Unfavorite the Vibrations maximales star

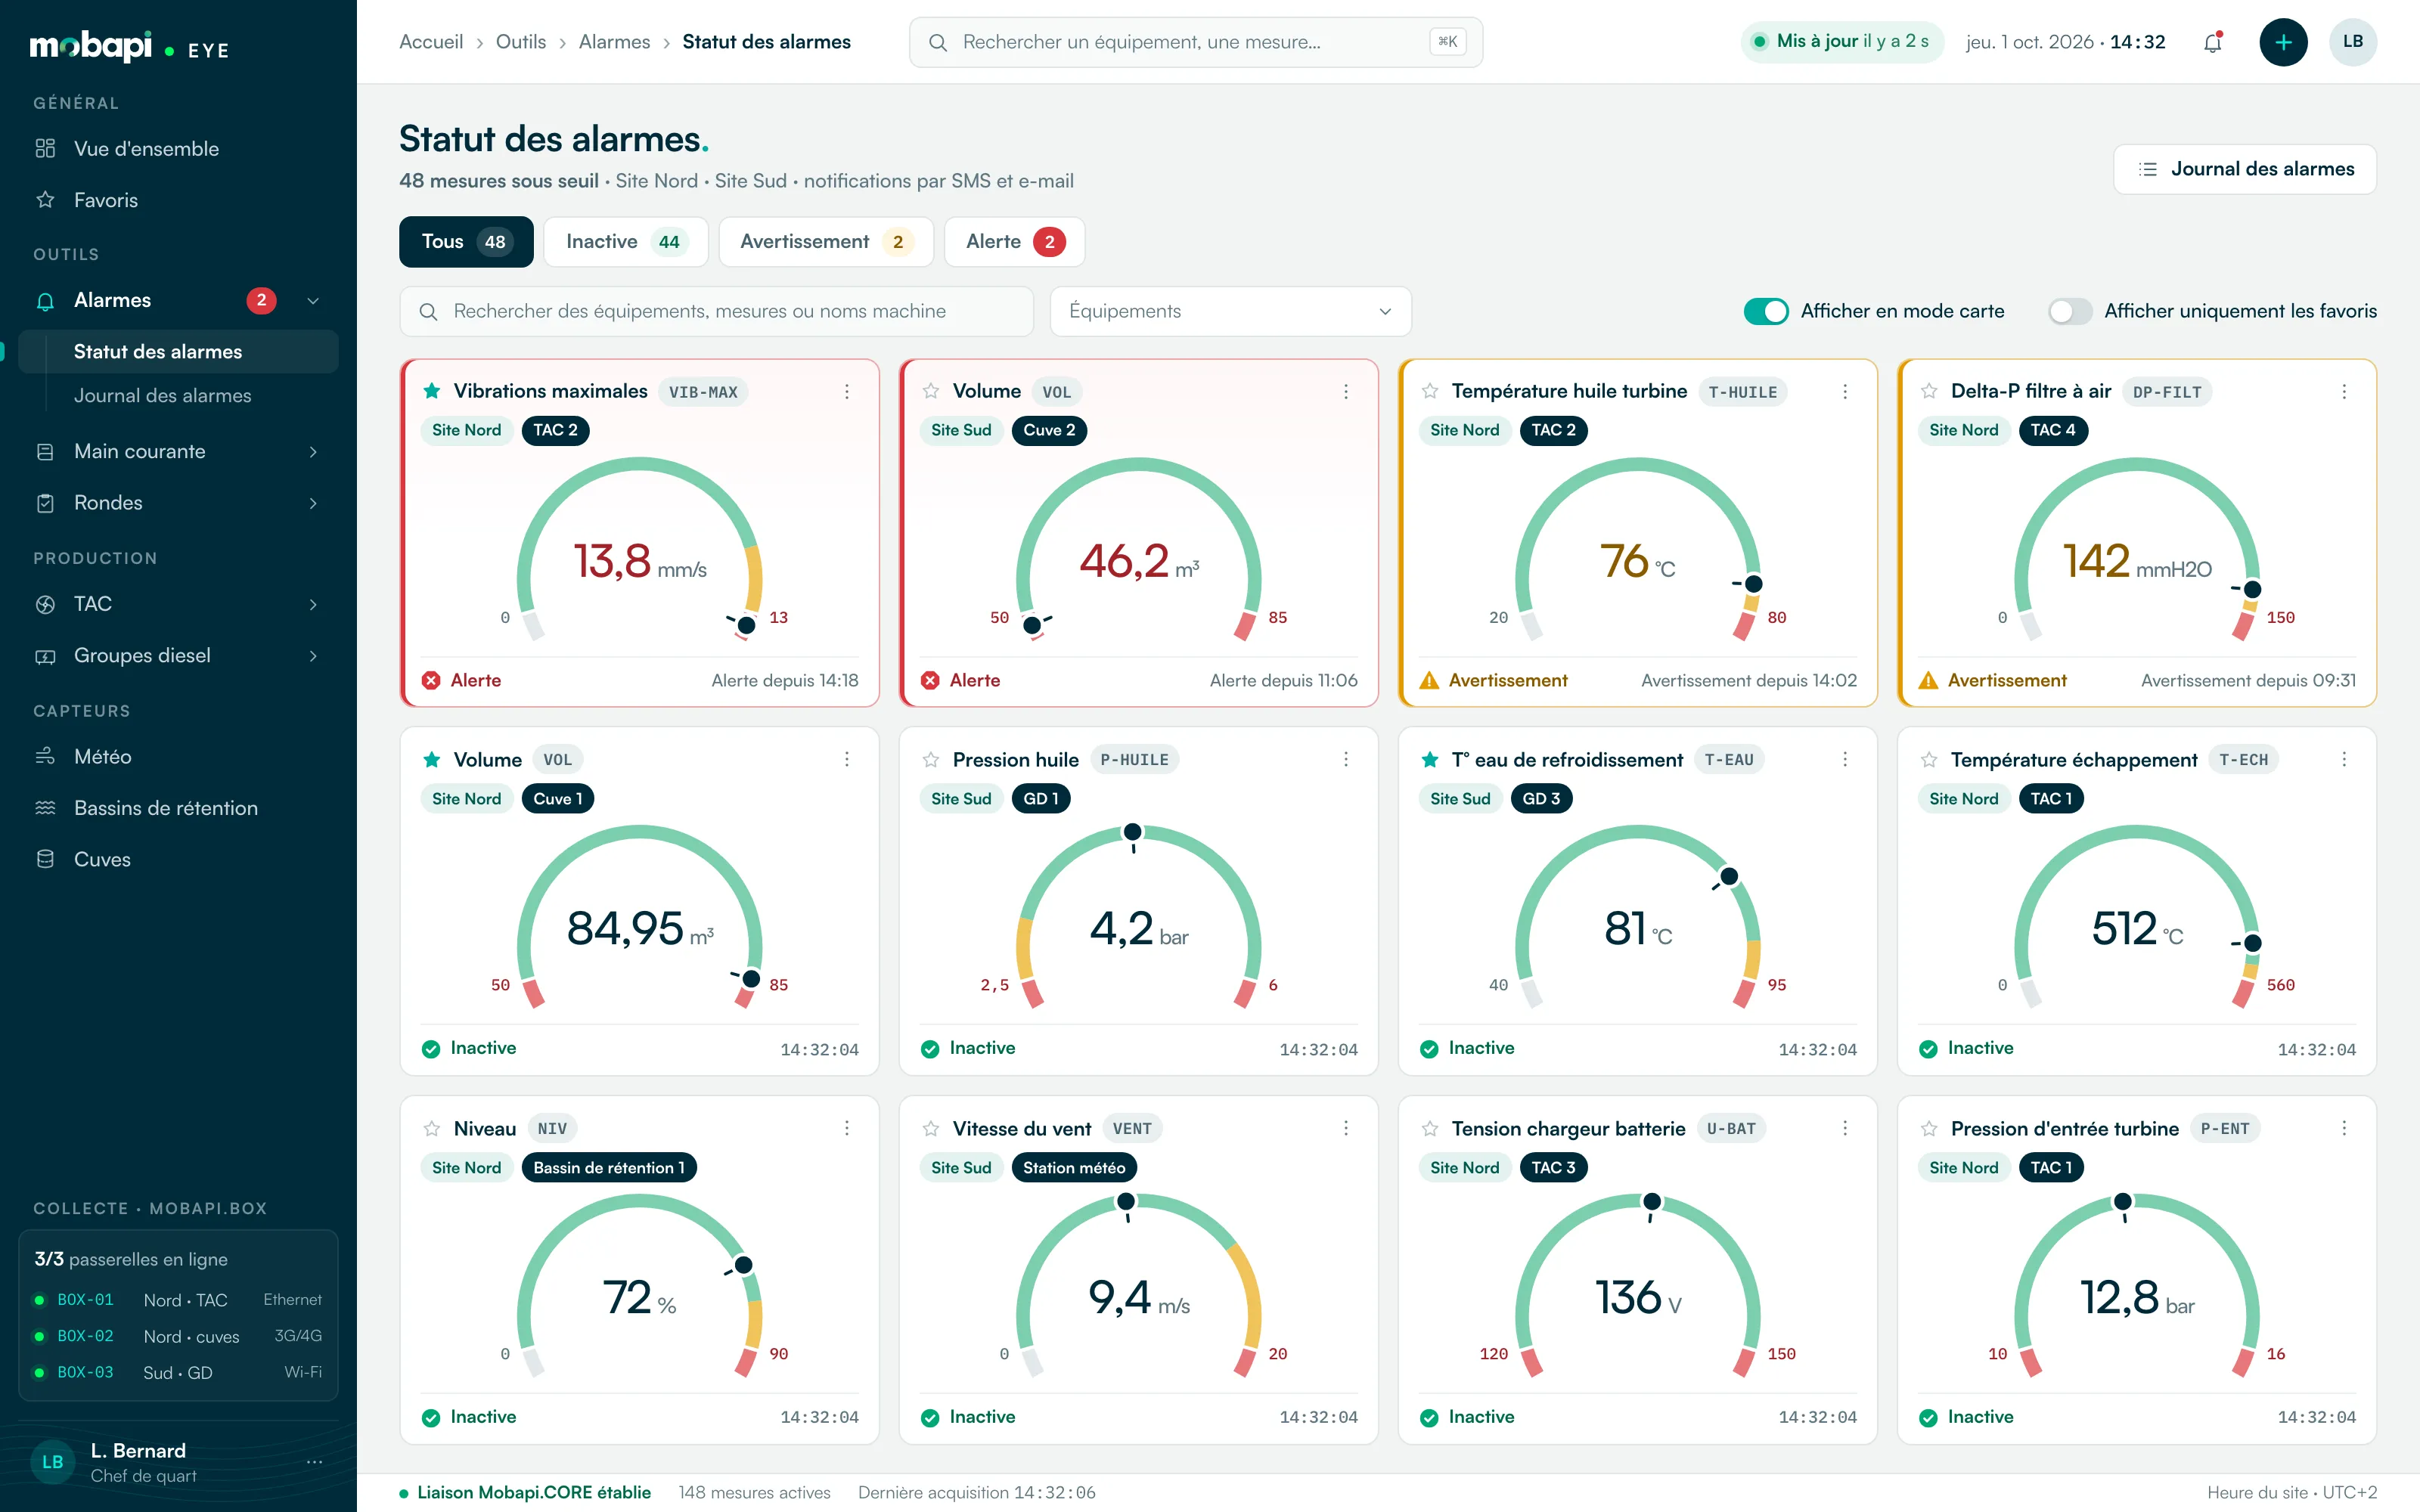point(432,391)
